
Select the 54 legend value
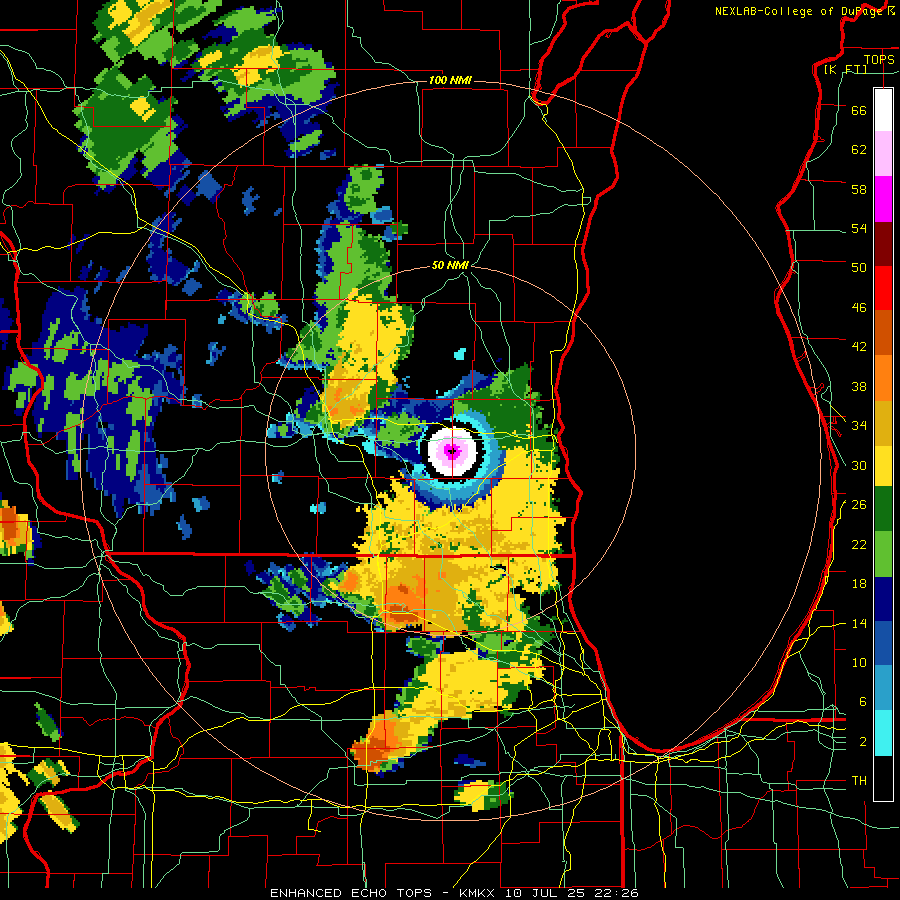point(859,228)
